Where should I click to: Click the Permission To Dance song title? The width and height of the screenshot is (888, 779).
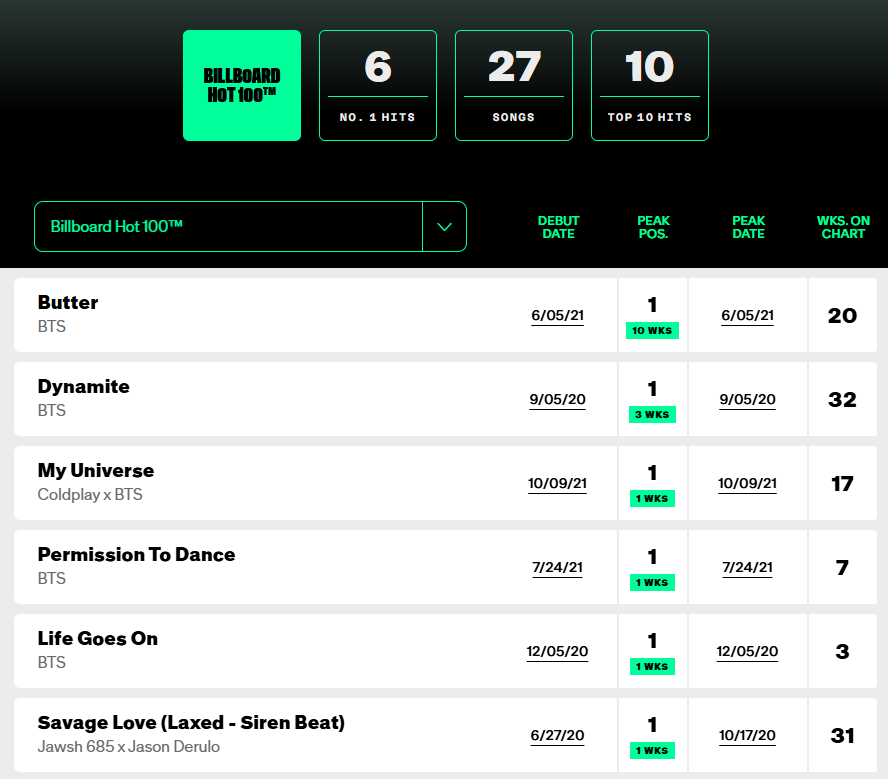point(136,554)
